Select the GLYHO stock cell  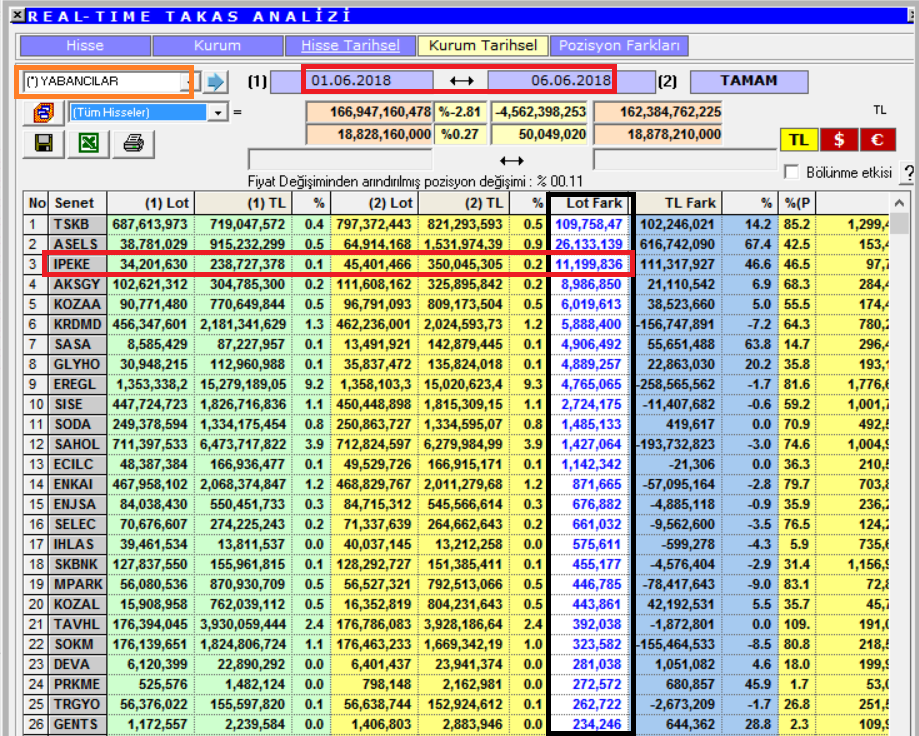click(77, 364)
